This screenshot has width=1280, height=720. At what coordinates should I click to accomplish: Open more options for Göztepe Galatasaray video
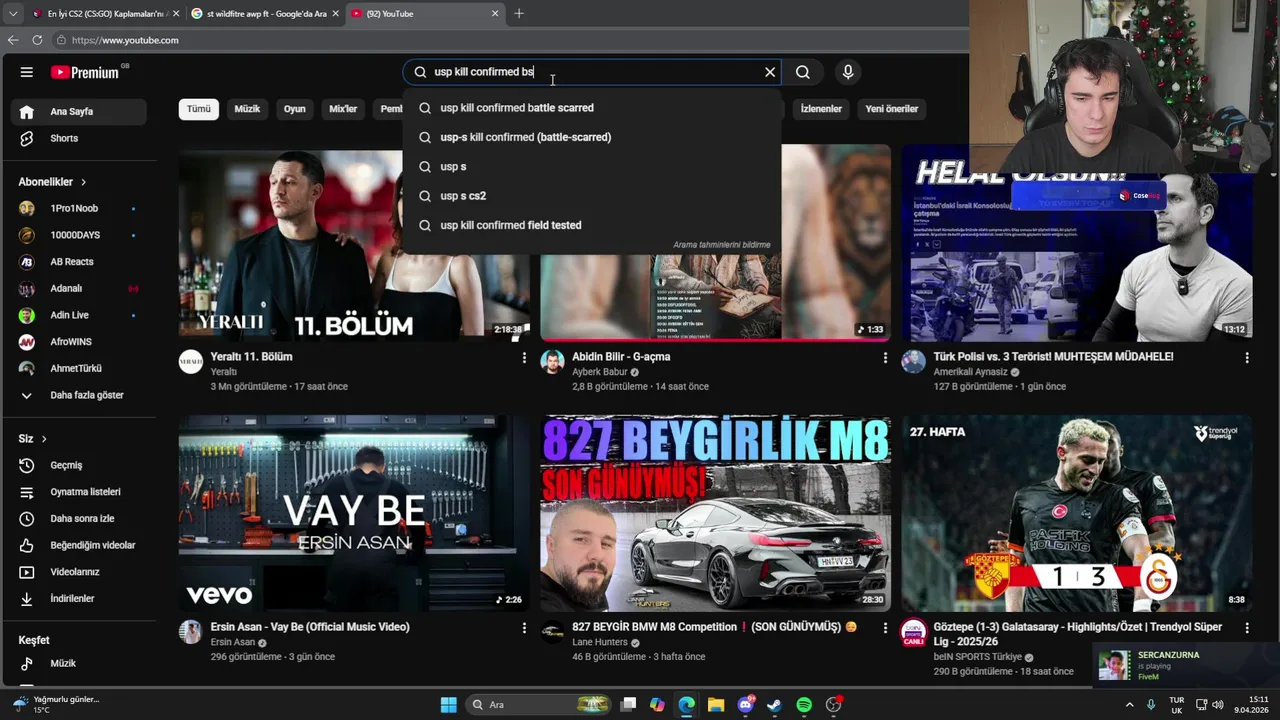[x=1247, y=628]
